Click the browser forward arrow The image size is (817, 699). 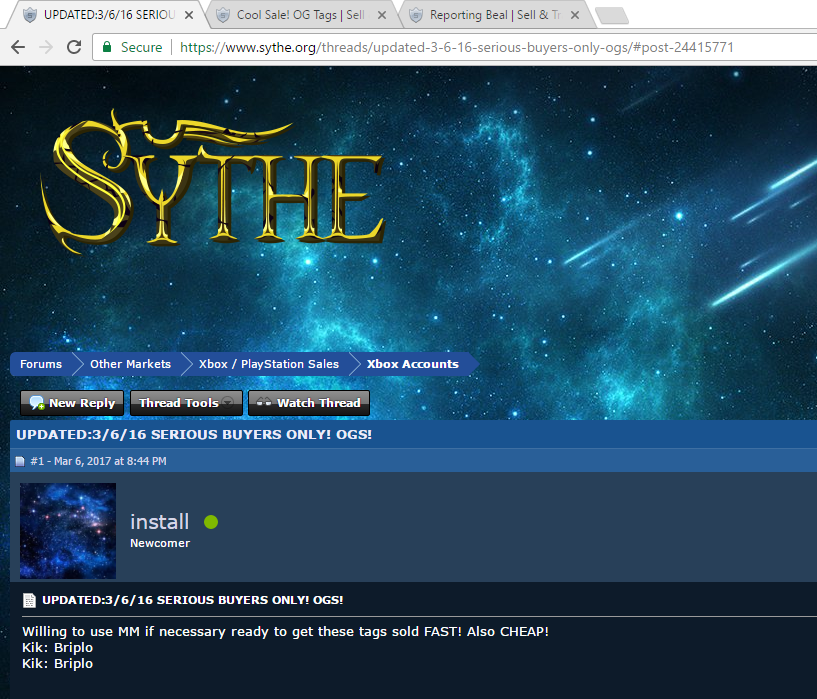[x=46, y=47]
